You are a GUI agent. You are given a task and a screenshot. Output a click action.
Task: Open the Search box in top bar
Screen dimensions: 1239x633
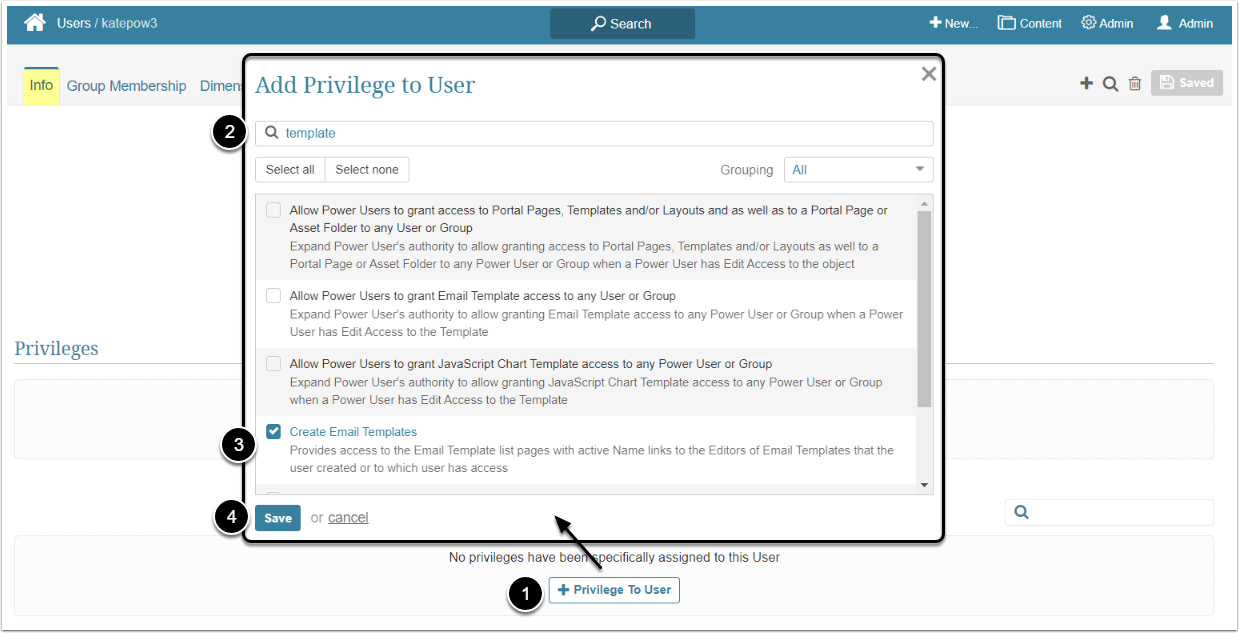point(622,24)
